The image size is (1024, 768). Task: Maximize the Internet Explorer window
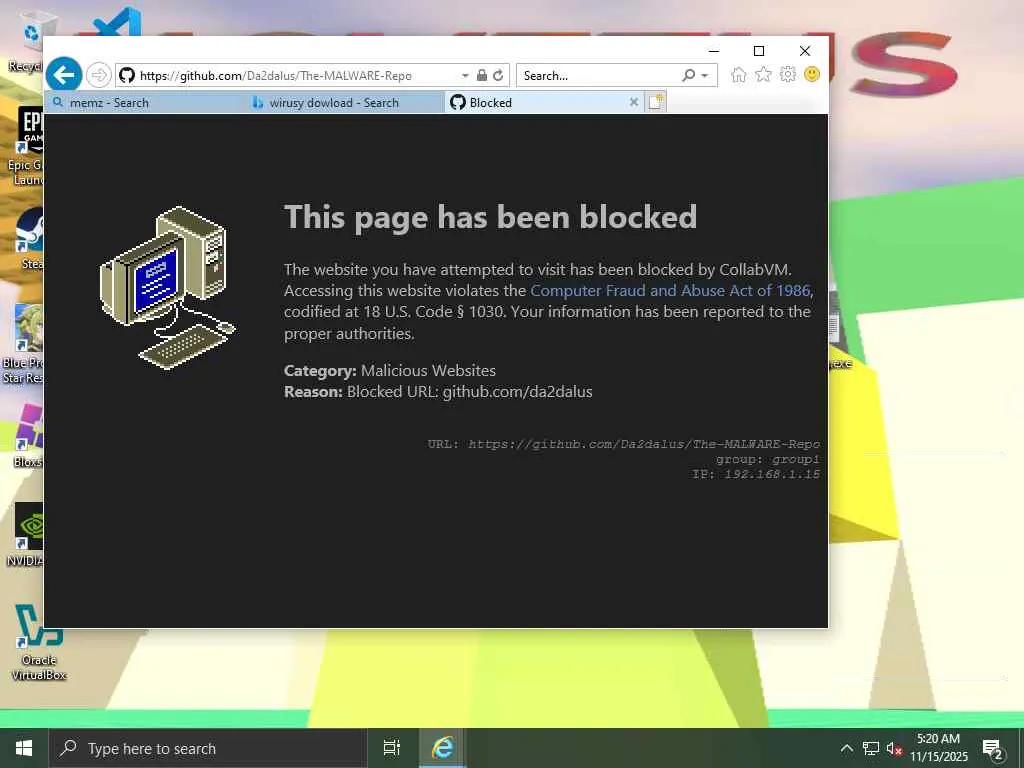(x=759, y=51)
